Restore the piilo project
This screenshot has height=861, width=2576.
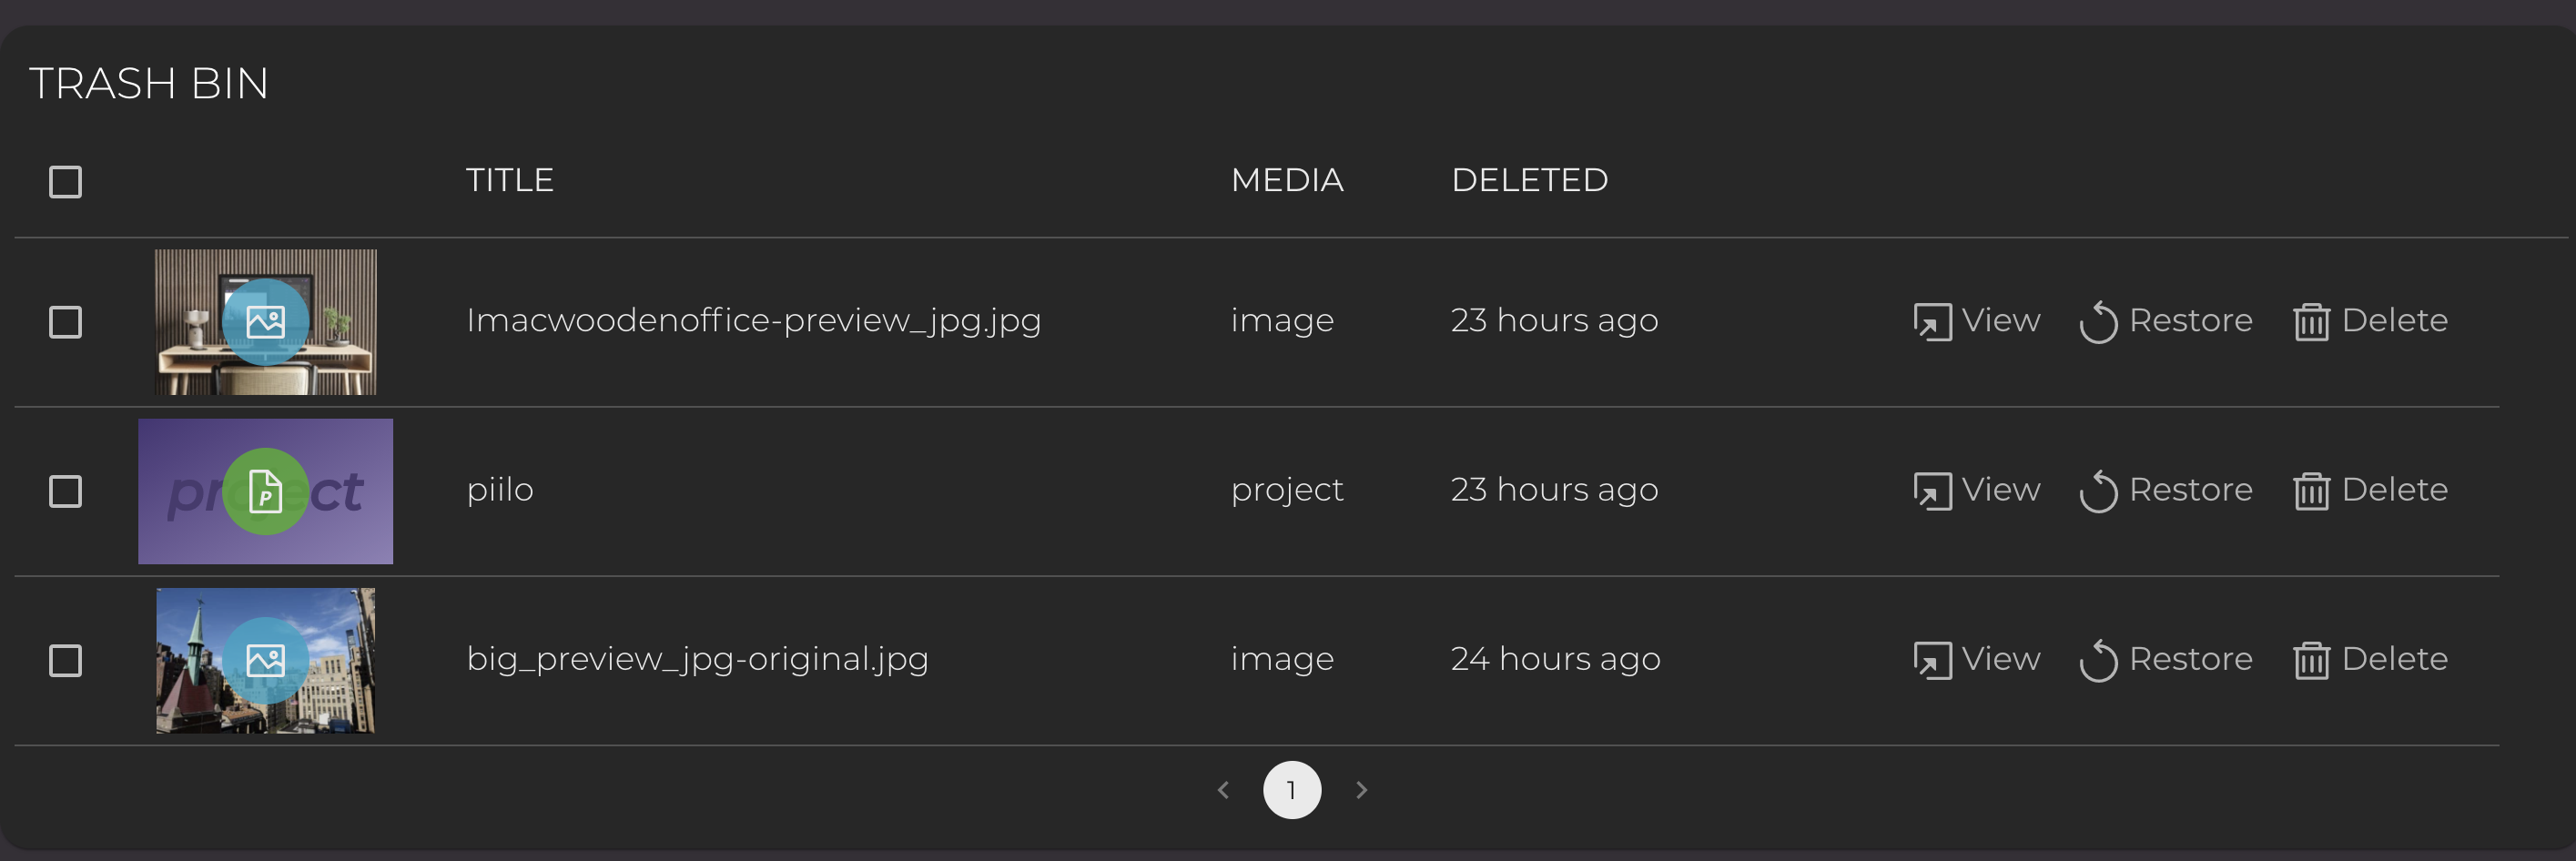point(2098,491)
